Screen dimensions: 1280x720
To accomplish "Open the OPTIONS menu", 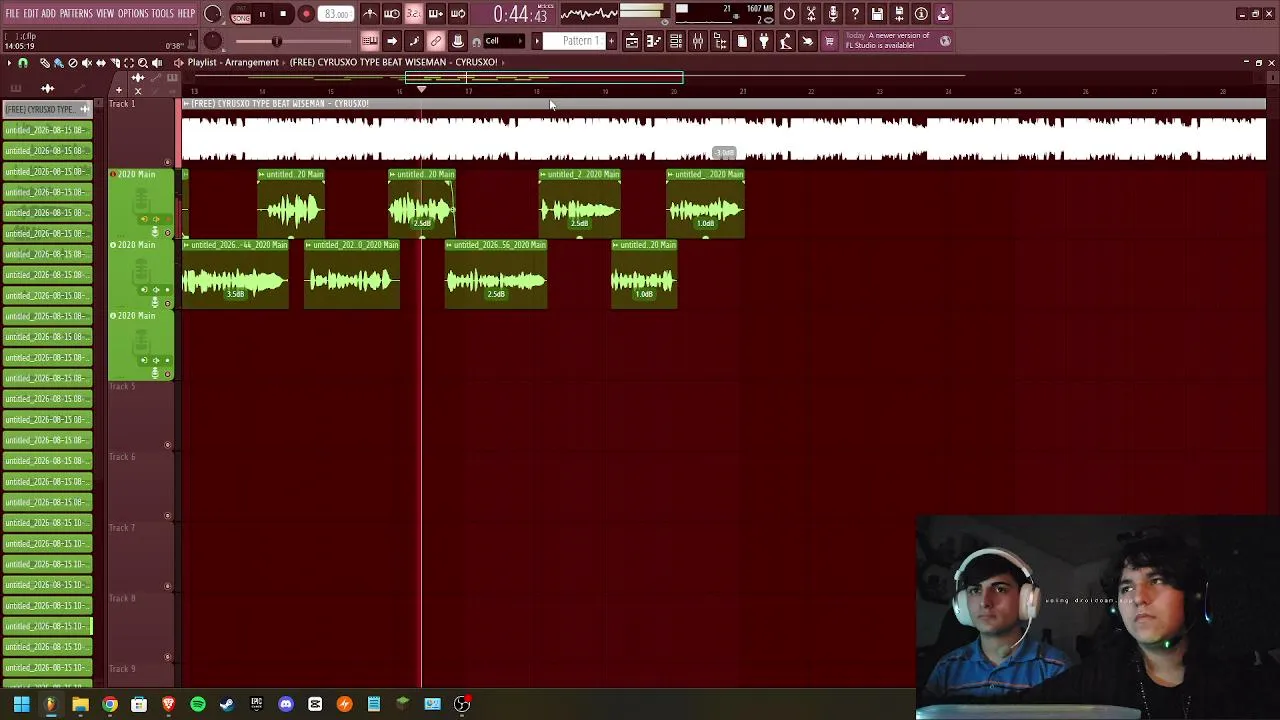I will click(133, 14).
